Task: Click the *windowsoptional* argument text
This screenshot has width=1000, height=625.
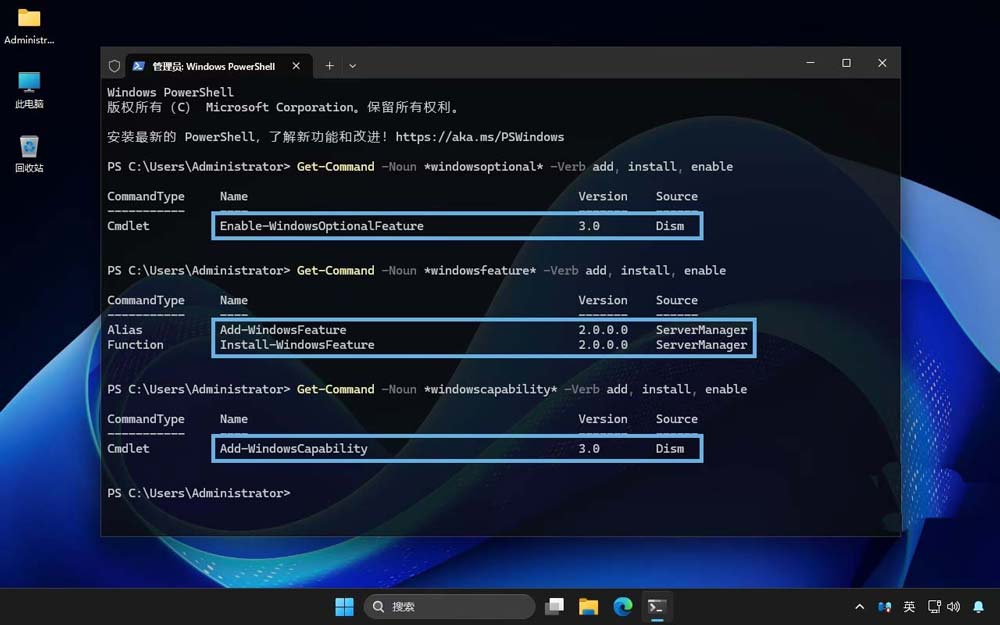Action: click(483, 166)
